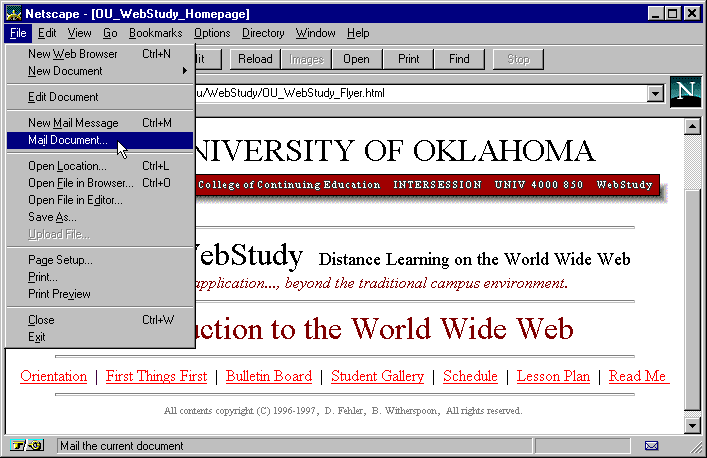Click the Stop toolbar button

point(518,59)
